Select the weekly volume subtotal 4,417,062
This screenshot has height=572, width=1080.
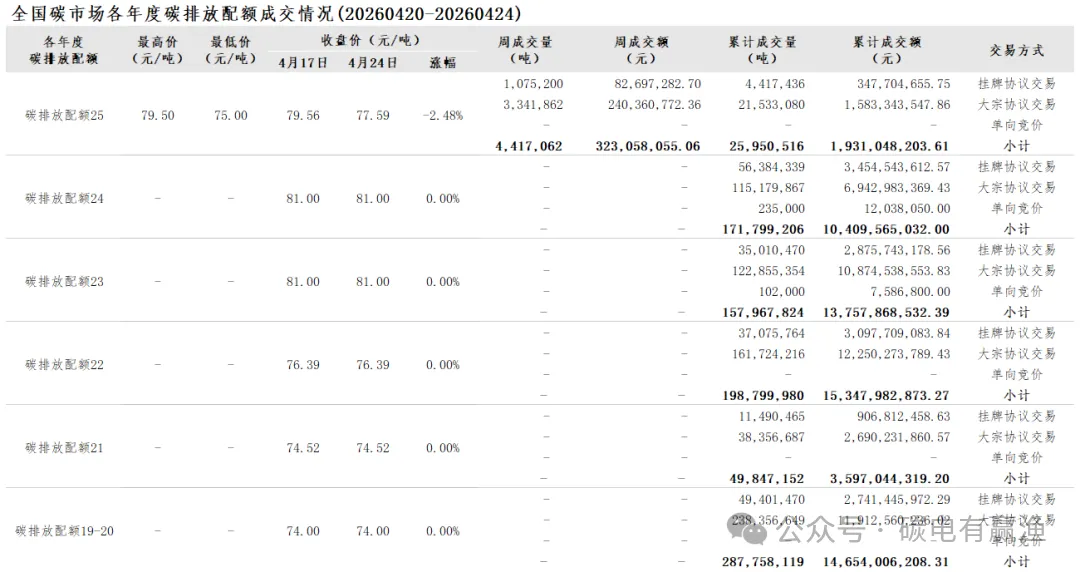point(529,146)
